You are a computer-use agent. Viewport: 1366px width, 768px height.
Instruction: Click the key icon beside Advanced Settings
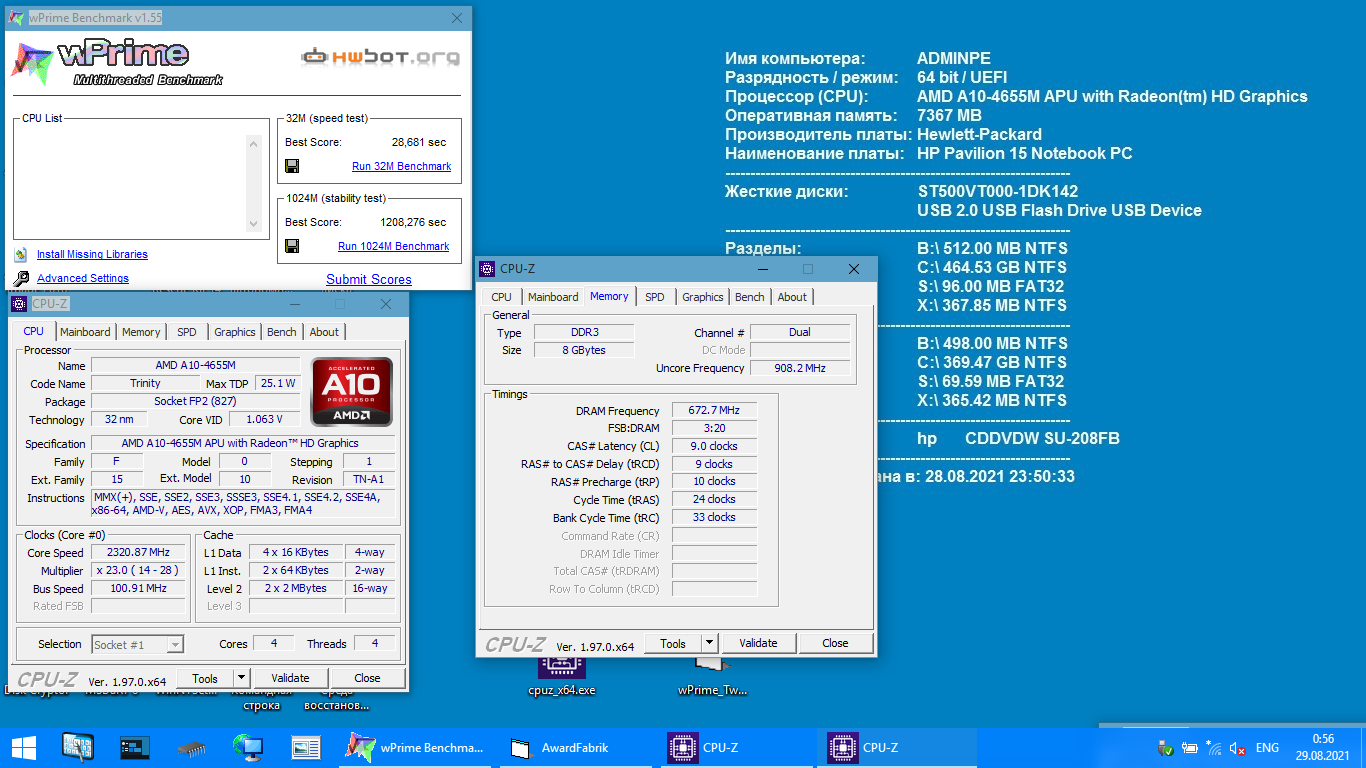(21, 279)
